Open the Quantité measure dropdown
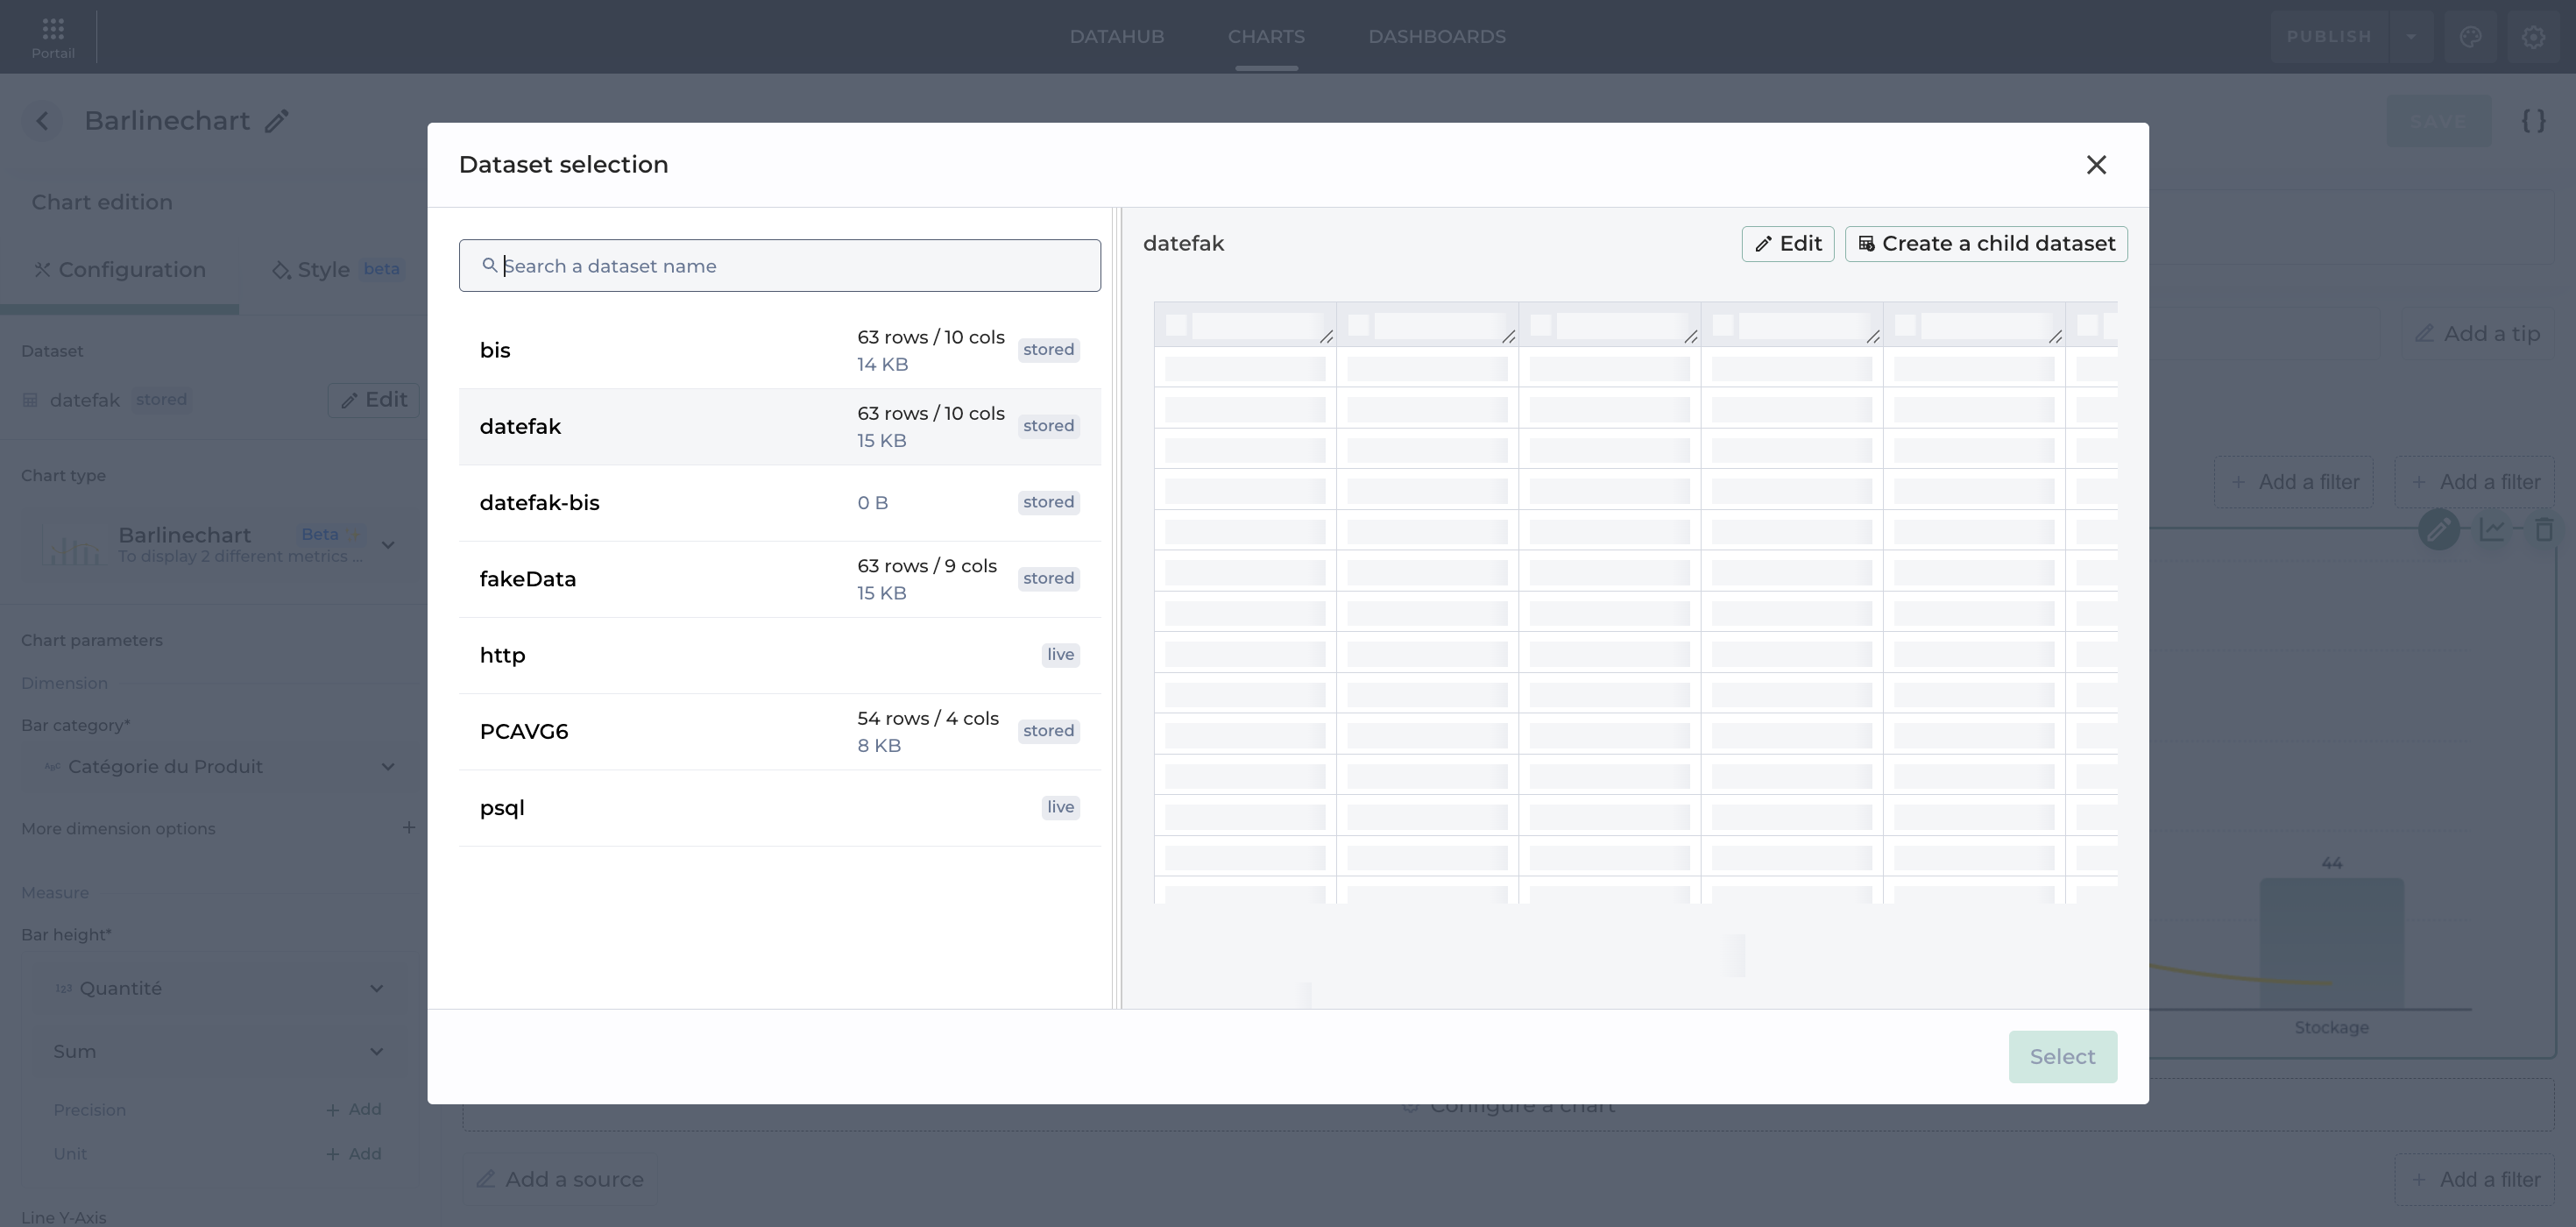 (x=218, y=988)
